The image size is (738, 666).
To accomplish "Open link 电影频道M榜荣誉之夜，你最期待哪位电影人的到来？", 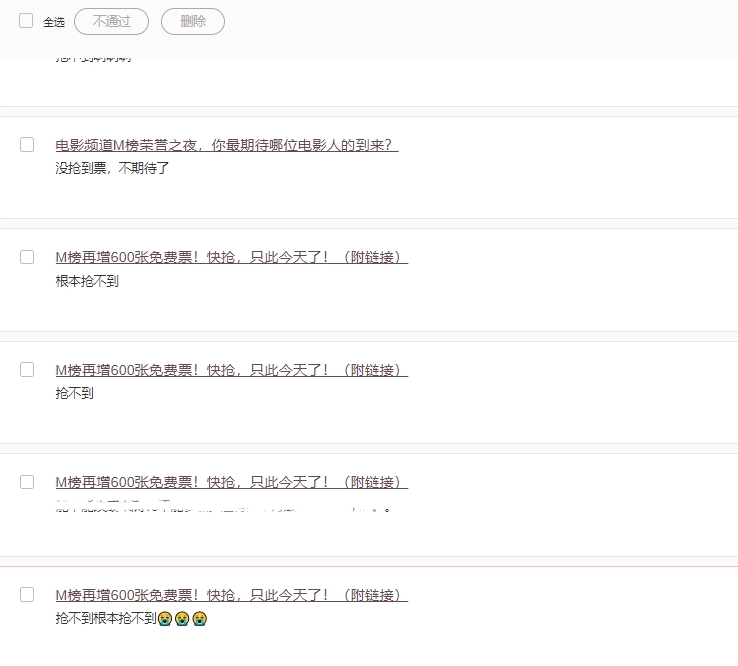I will click(x=226, y=145).
